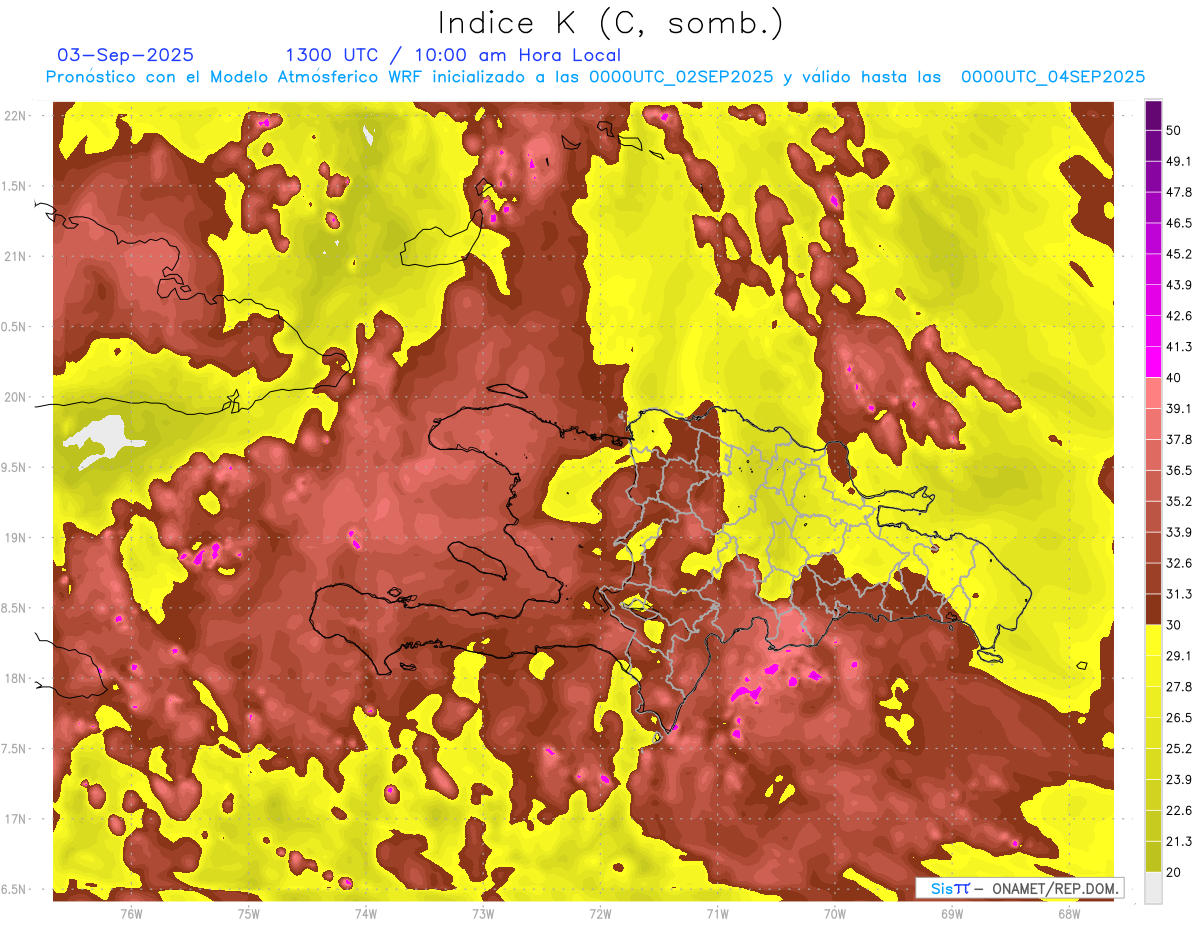Click the colorbar value '42.6'
Viewport: 1200px width, 927px height.
1178,316
